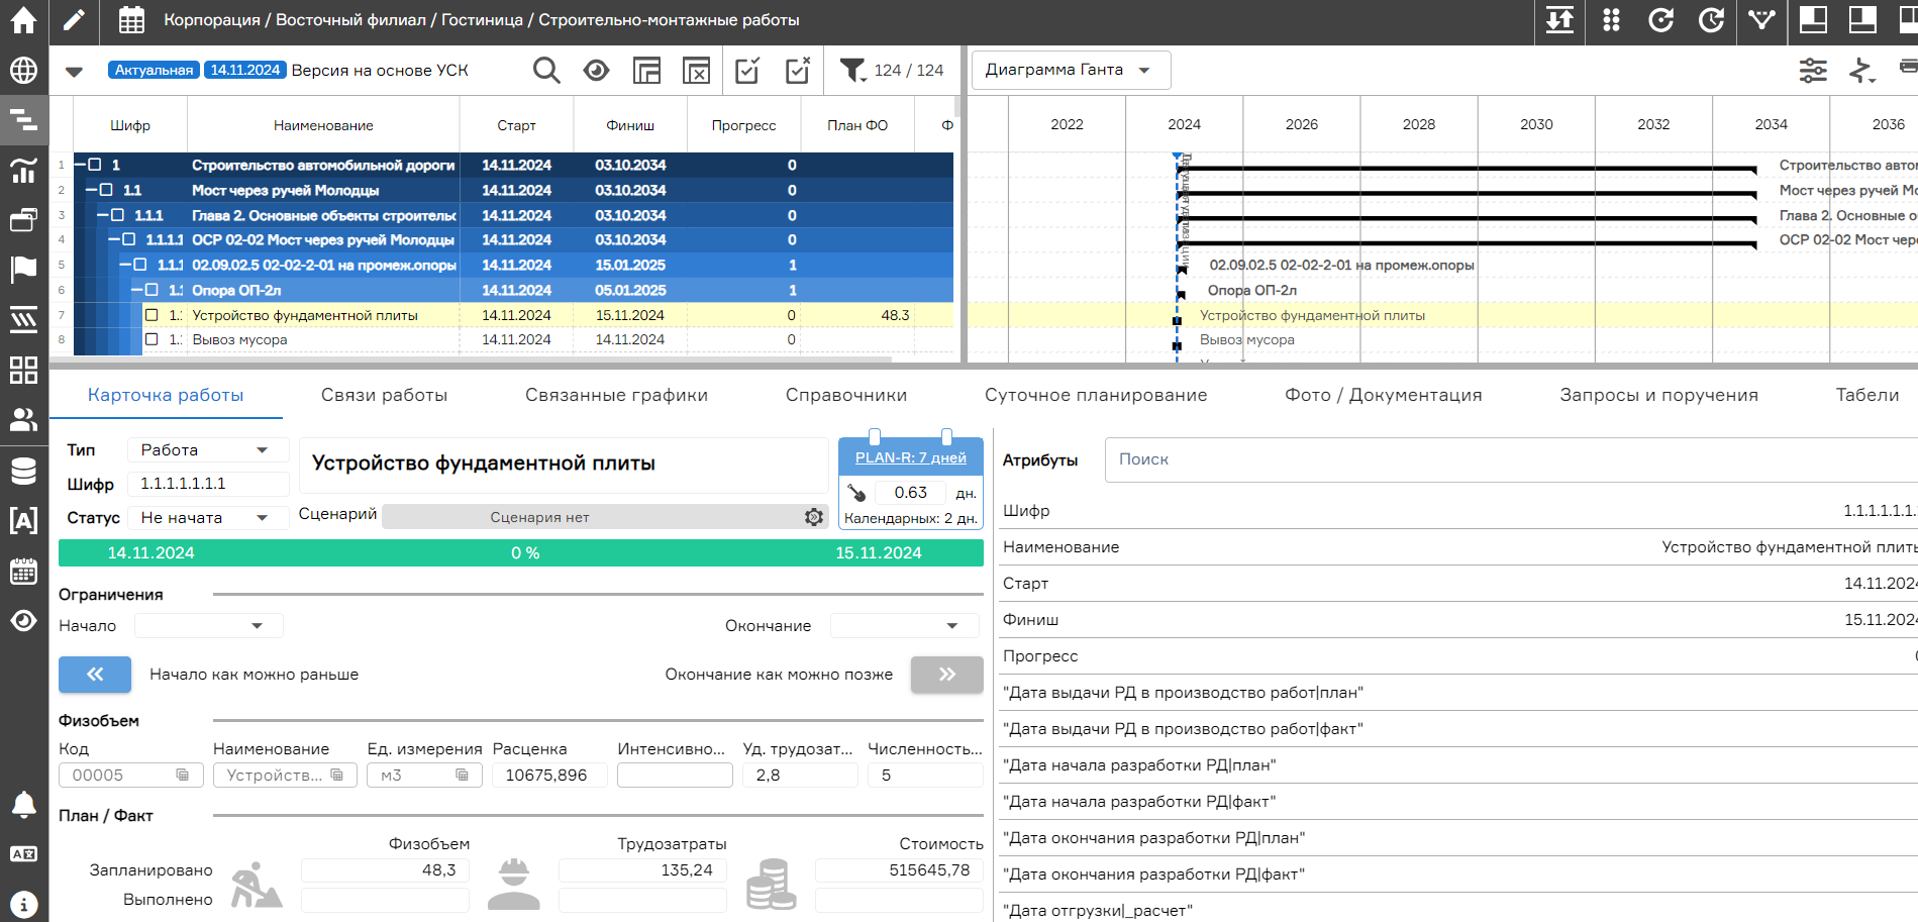Open table layout icon in toolbar

(647, 70)
